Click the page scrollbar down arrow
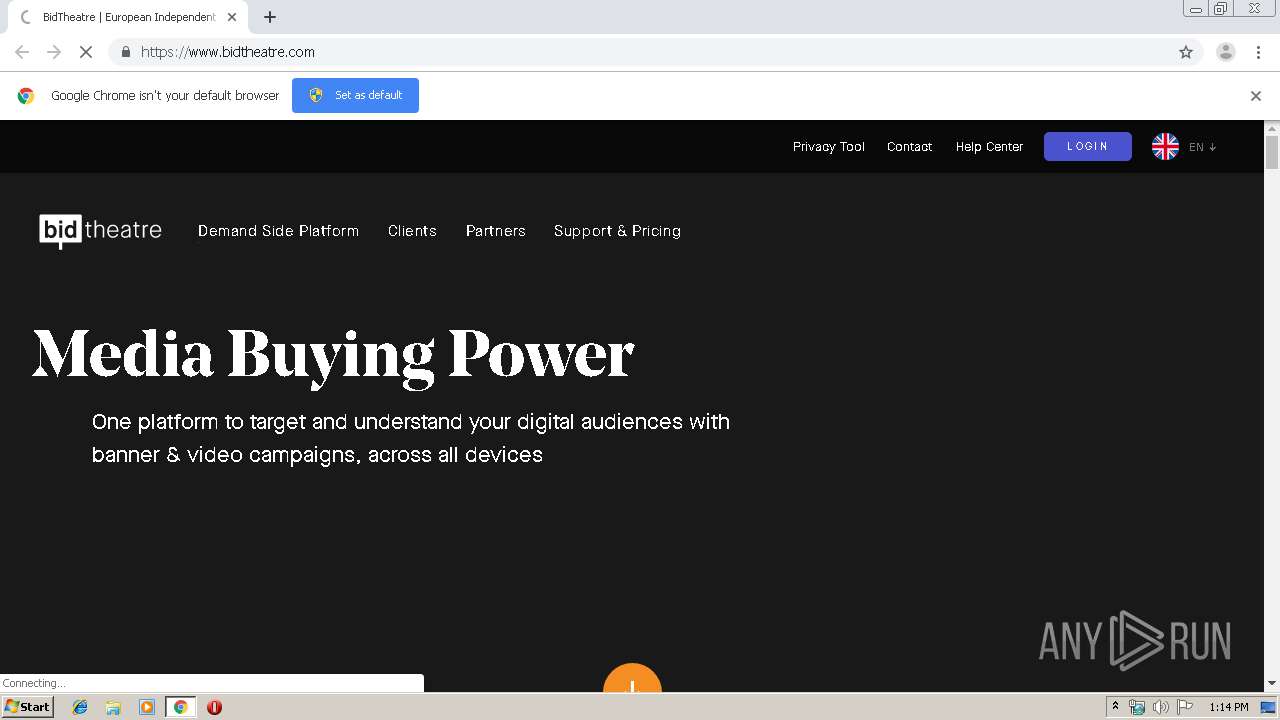 click(x=1272, y=684)
